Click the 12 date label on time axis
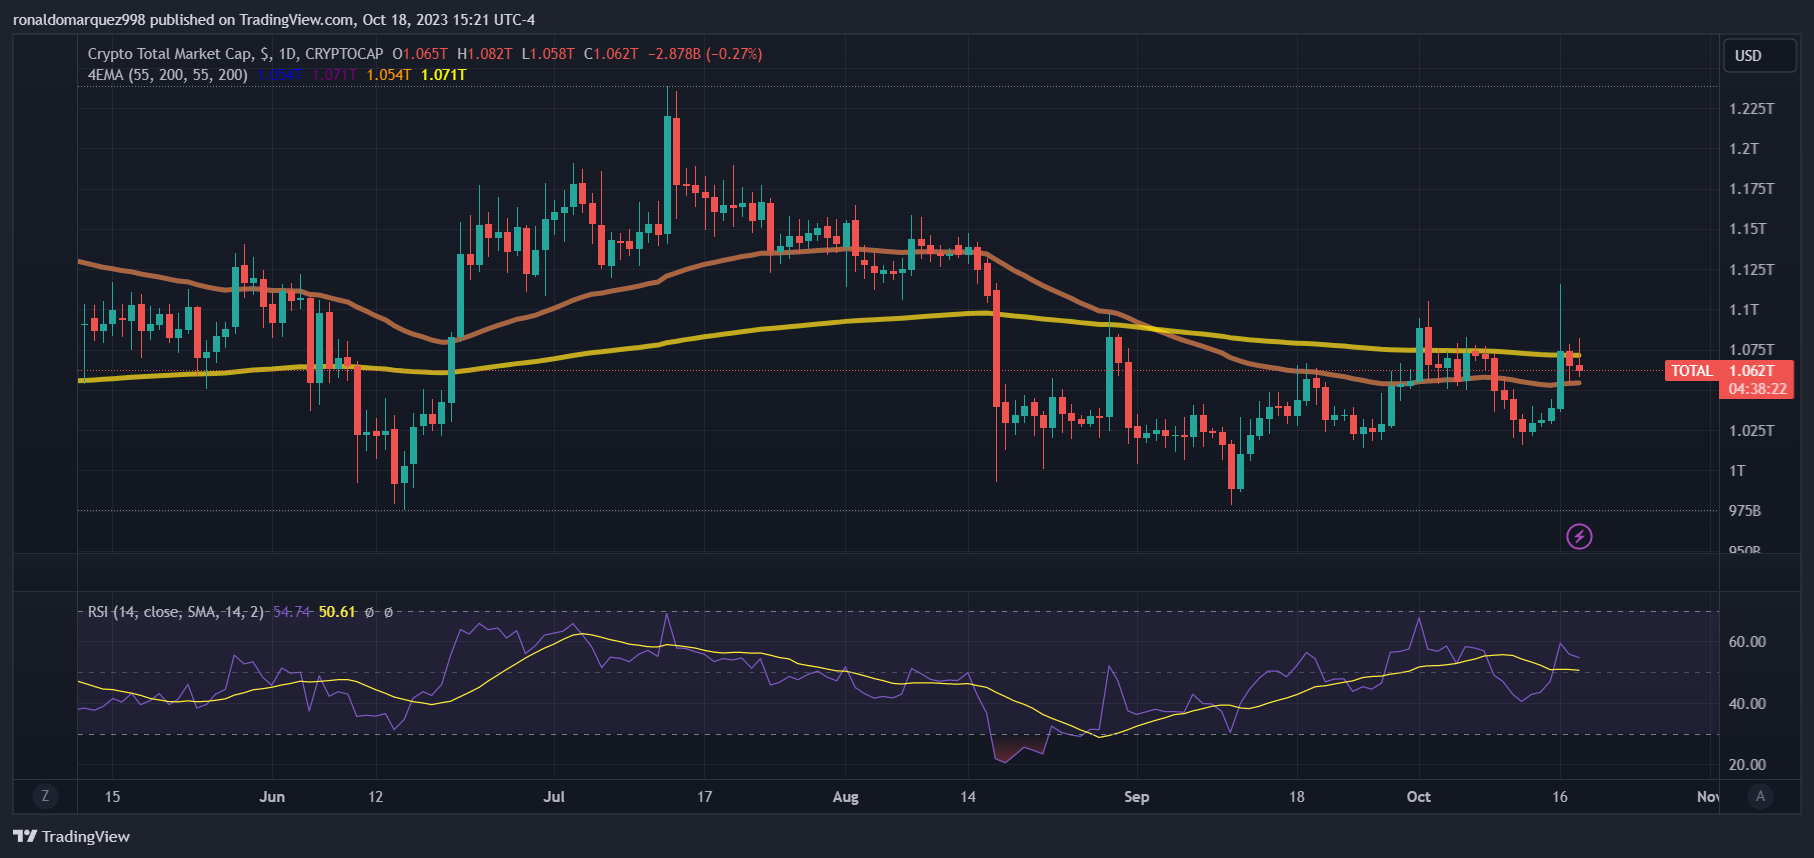This screenshot has height=858, width=1814. click(x=375, y=797)
